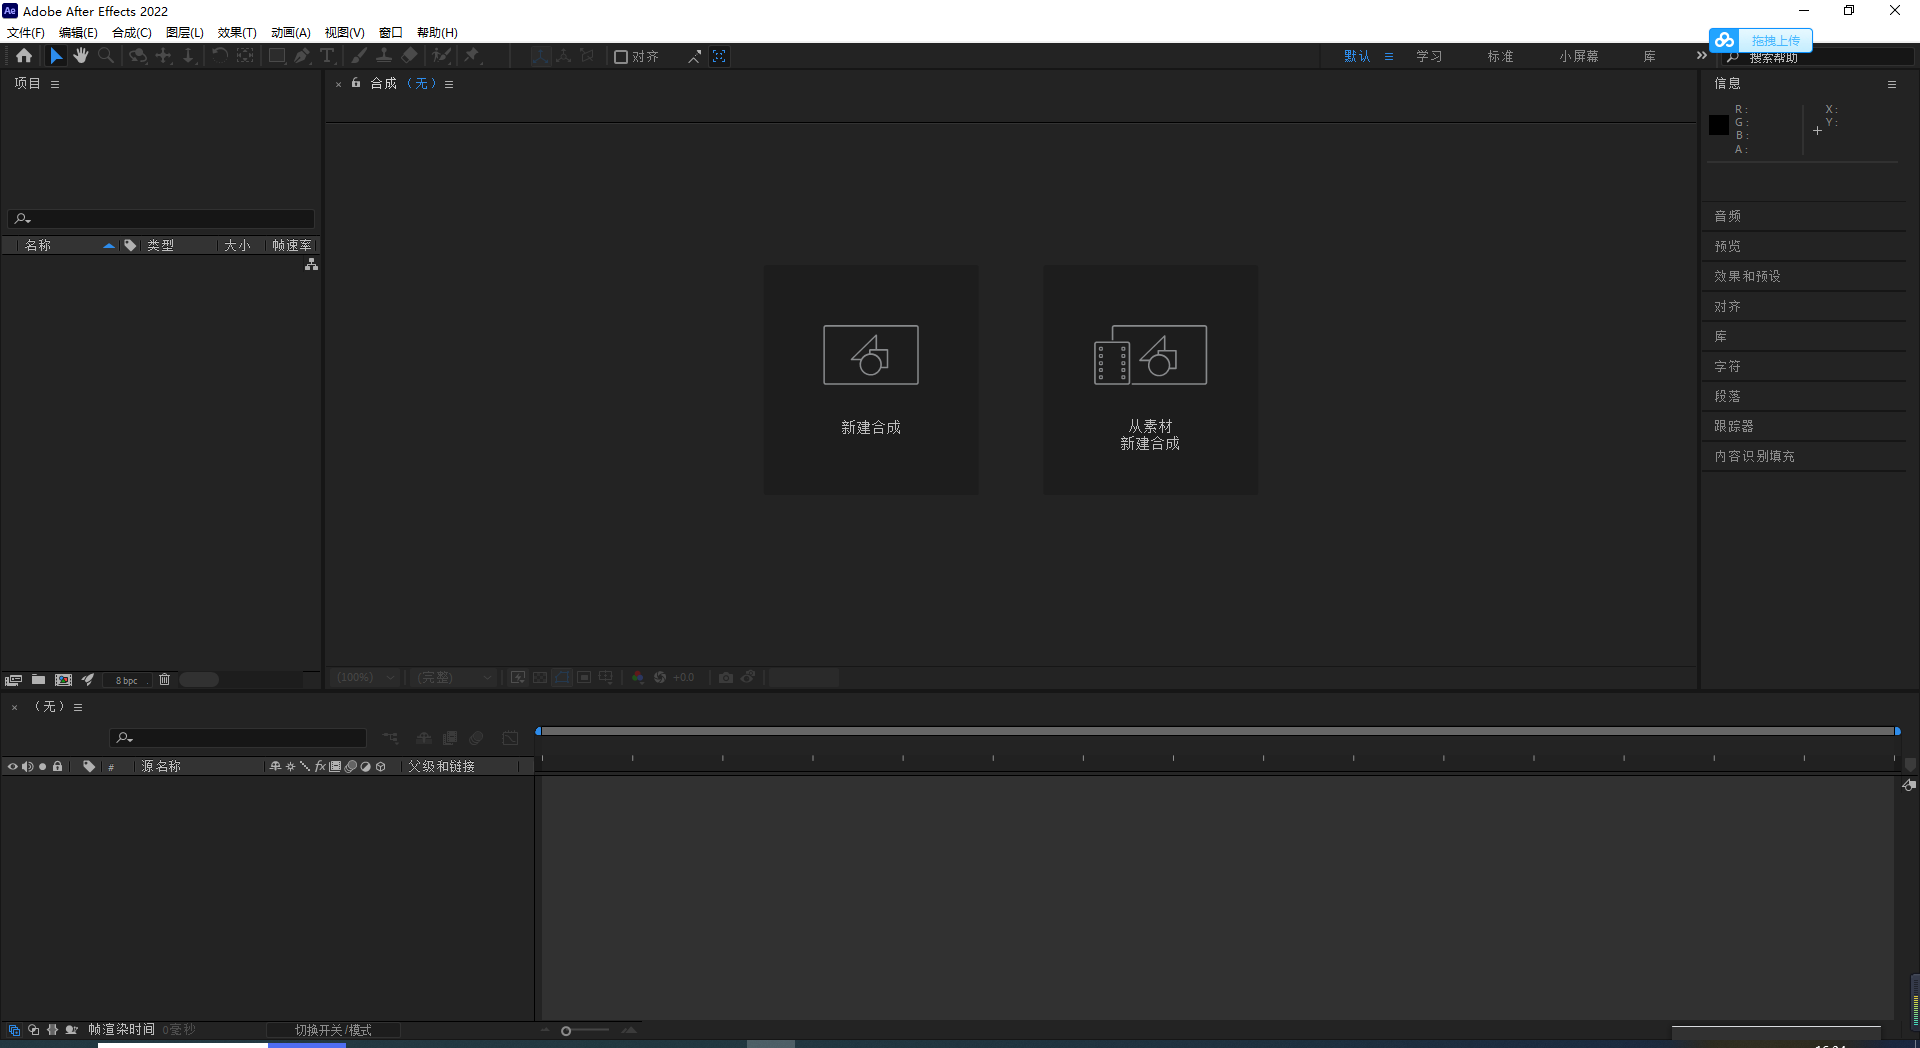Select the Pan camera tool

pos(164,56)
